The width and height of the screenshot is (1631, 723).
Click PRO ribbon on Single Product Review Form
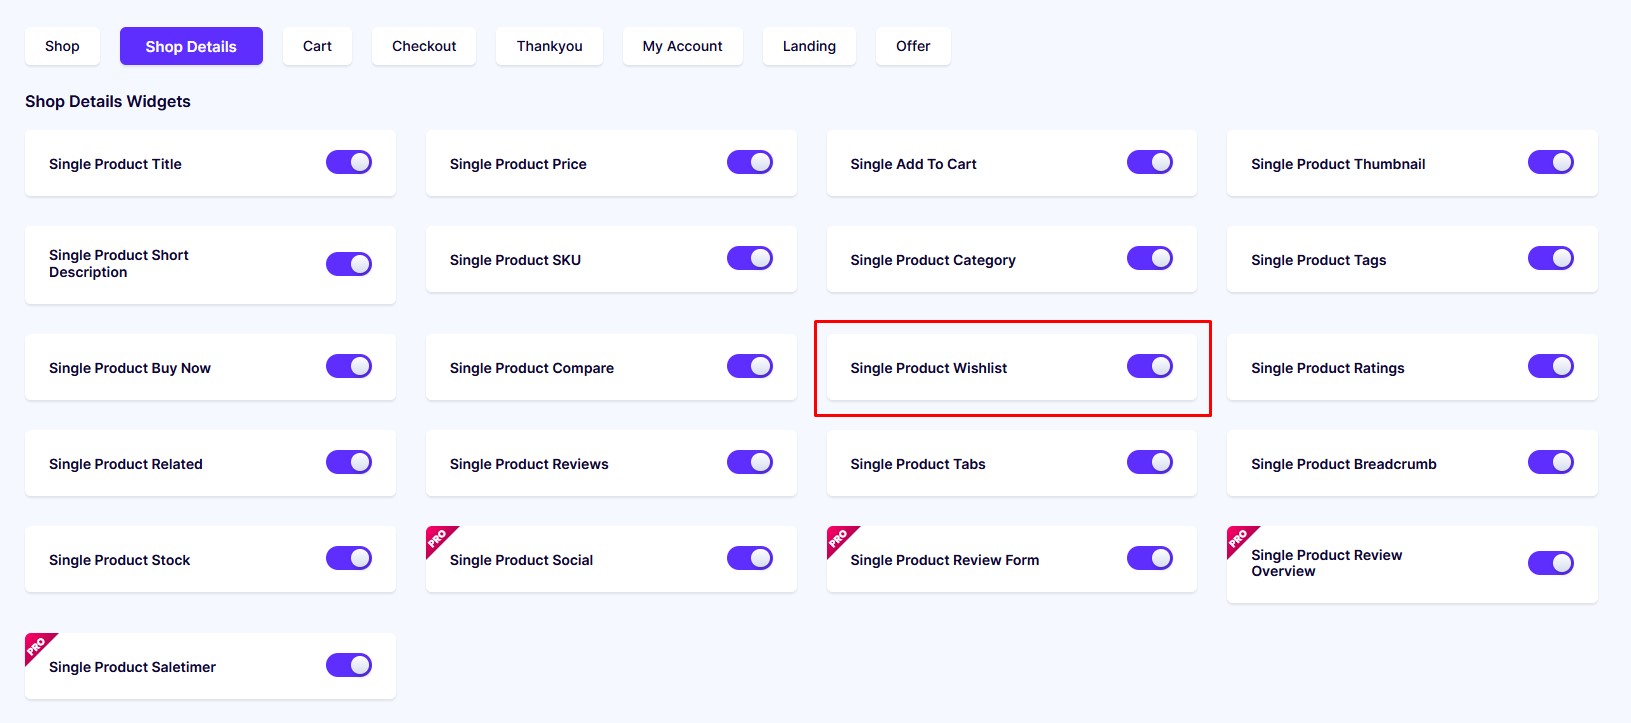840,539
